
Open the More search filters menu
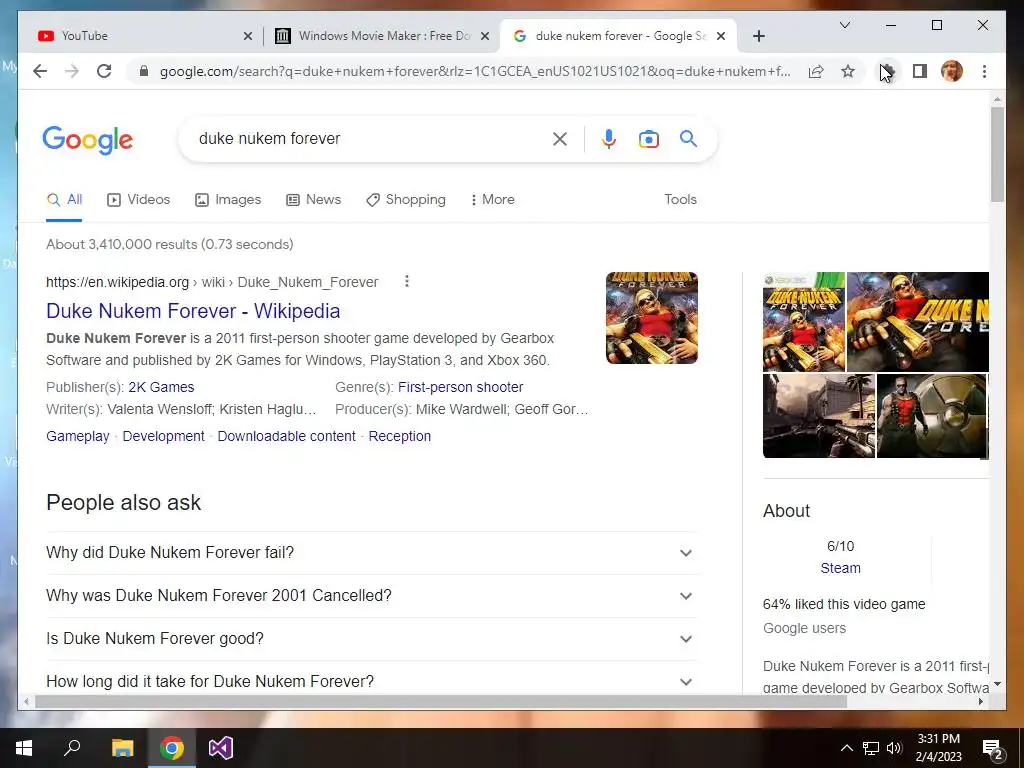492,199
